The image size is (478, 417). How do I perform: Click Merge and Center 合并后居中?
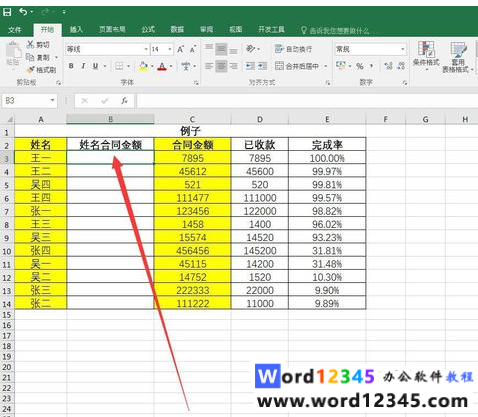(x=297, y=66)
